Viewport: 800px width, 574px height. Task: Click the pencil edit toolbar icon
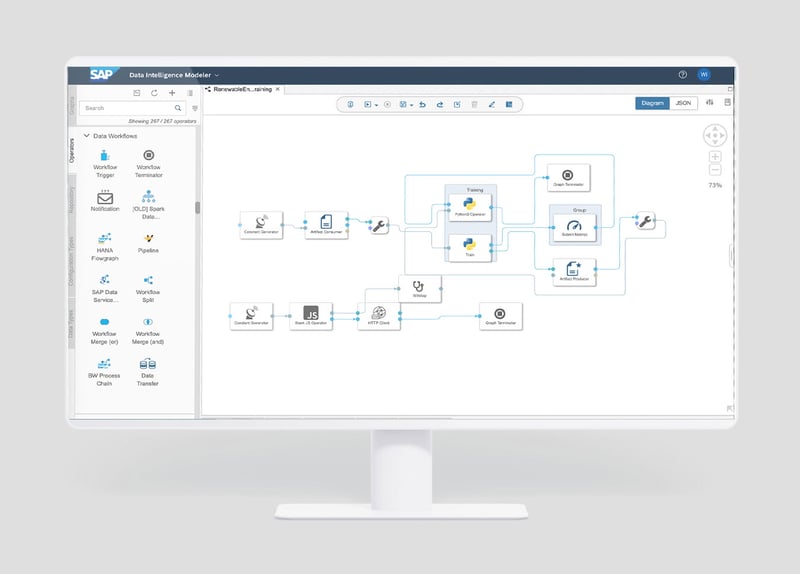tap(492, 104)
